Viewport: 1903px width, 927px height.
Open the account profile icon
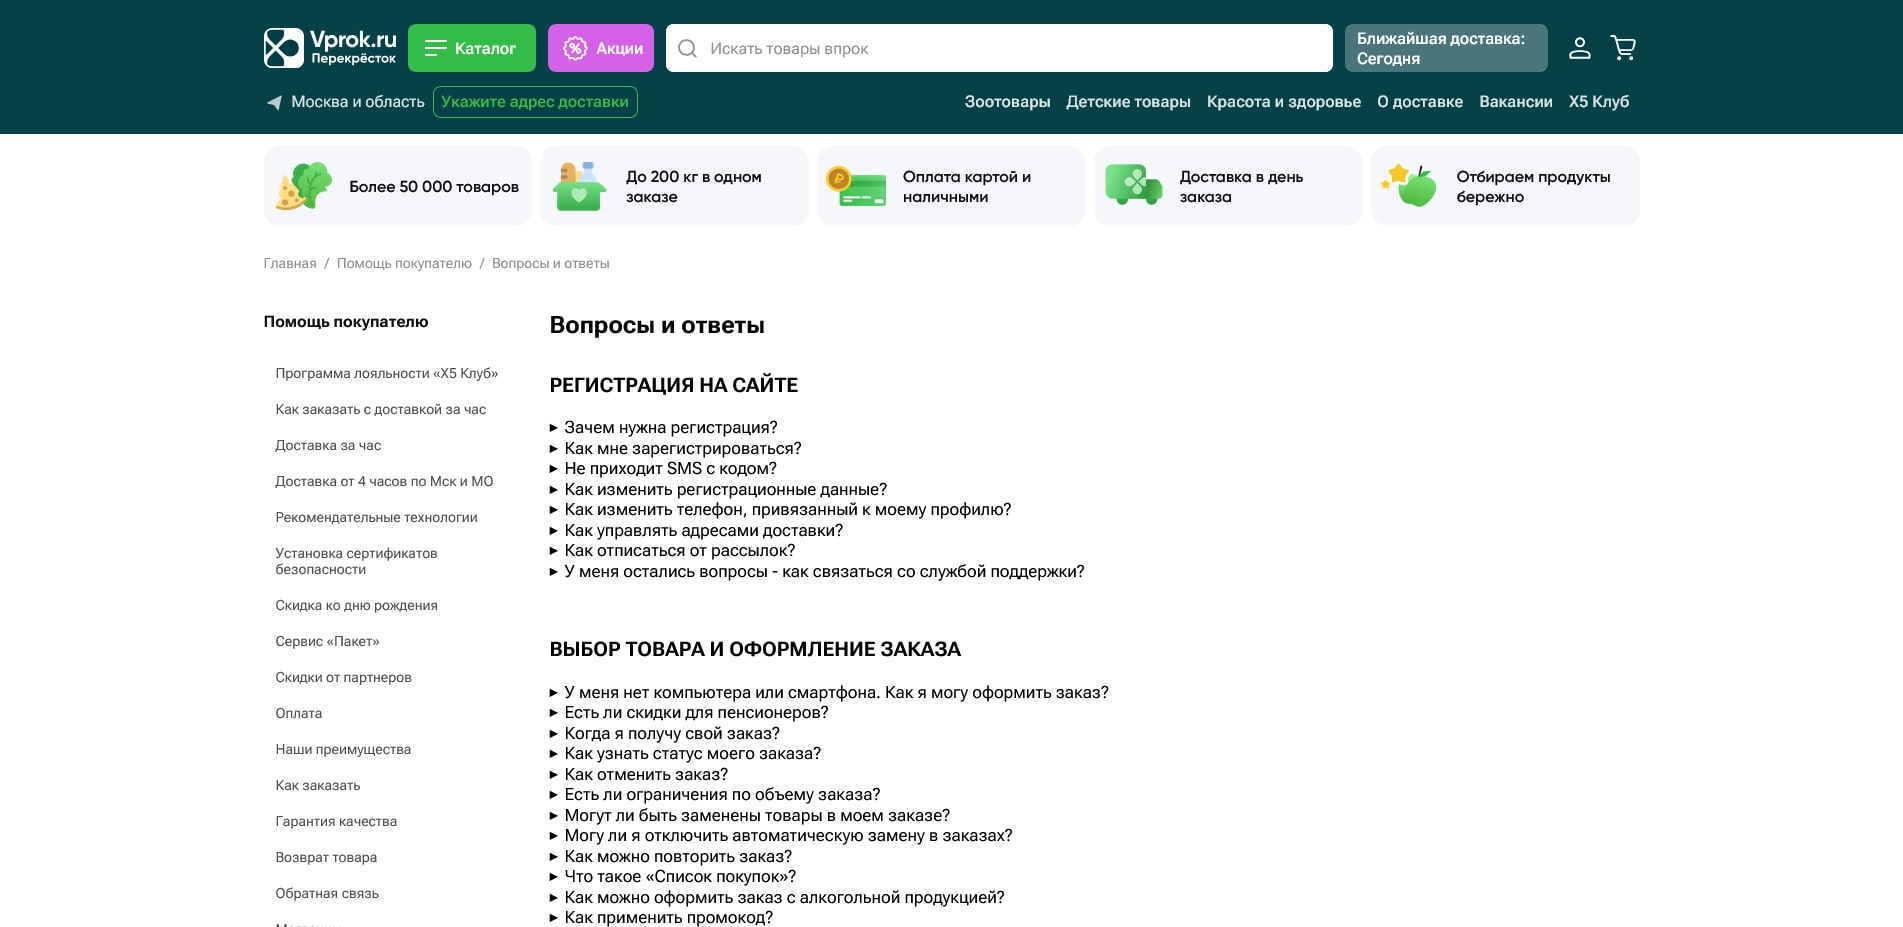click(x=1580, y=47)
